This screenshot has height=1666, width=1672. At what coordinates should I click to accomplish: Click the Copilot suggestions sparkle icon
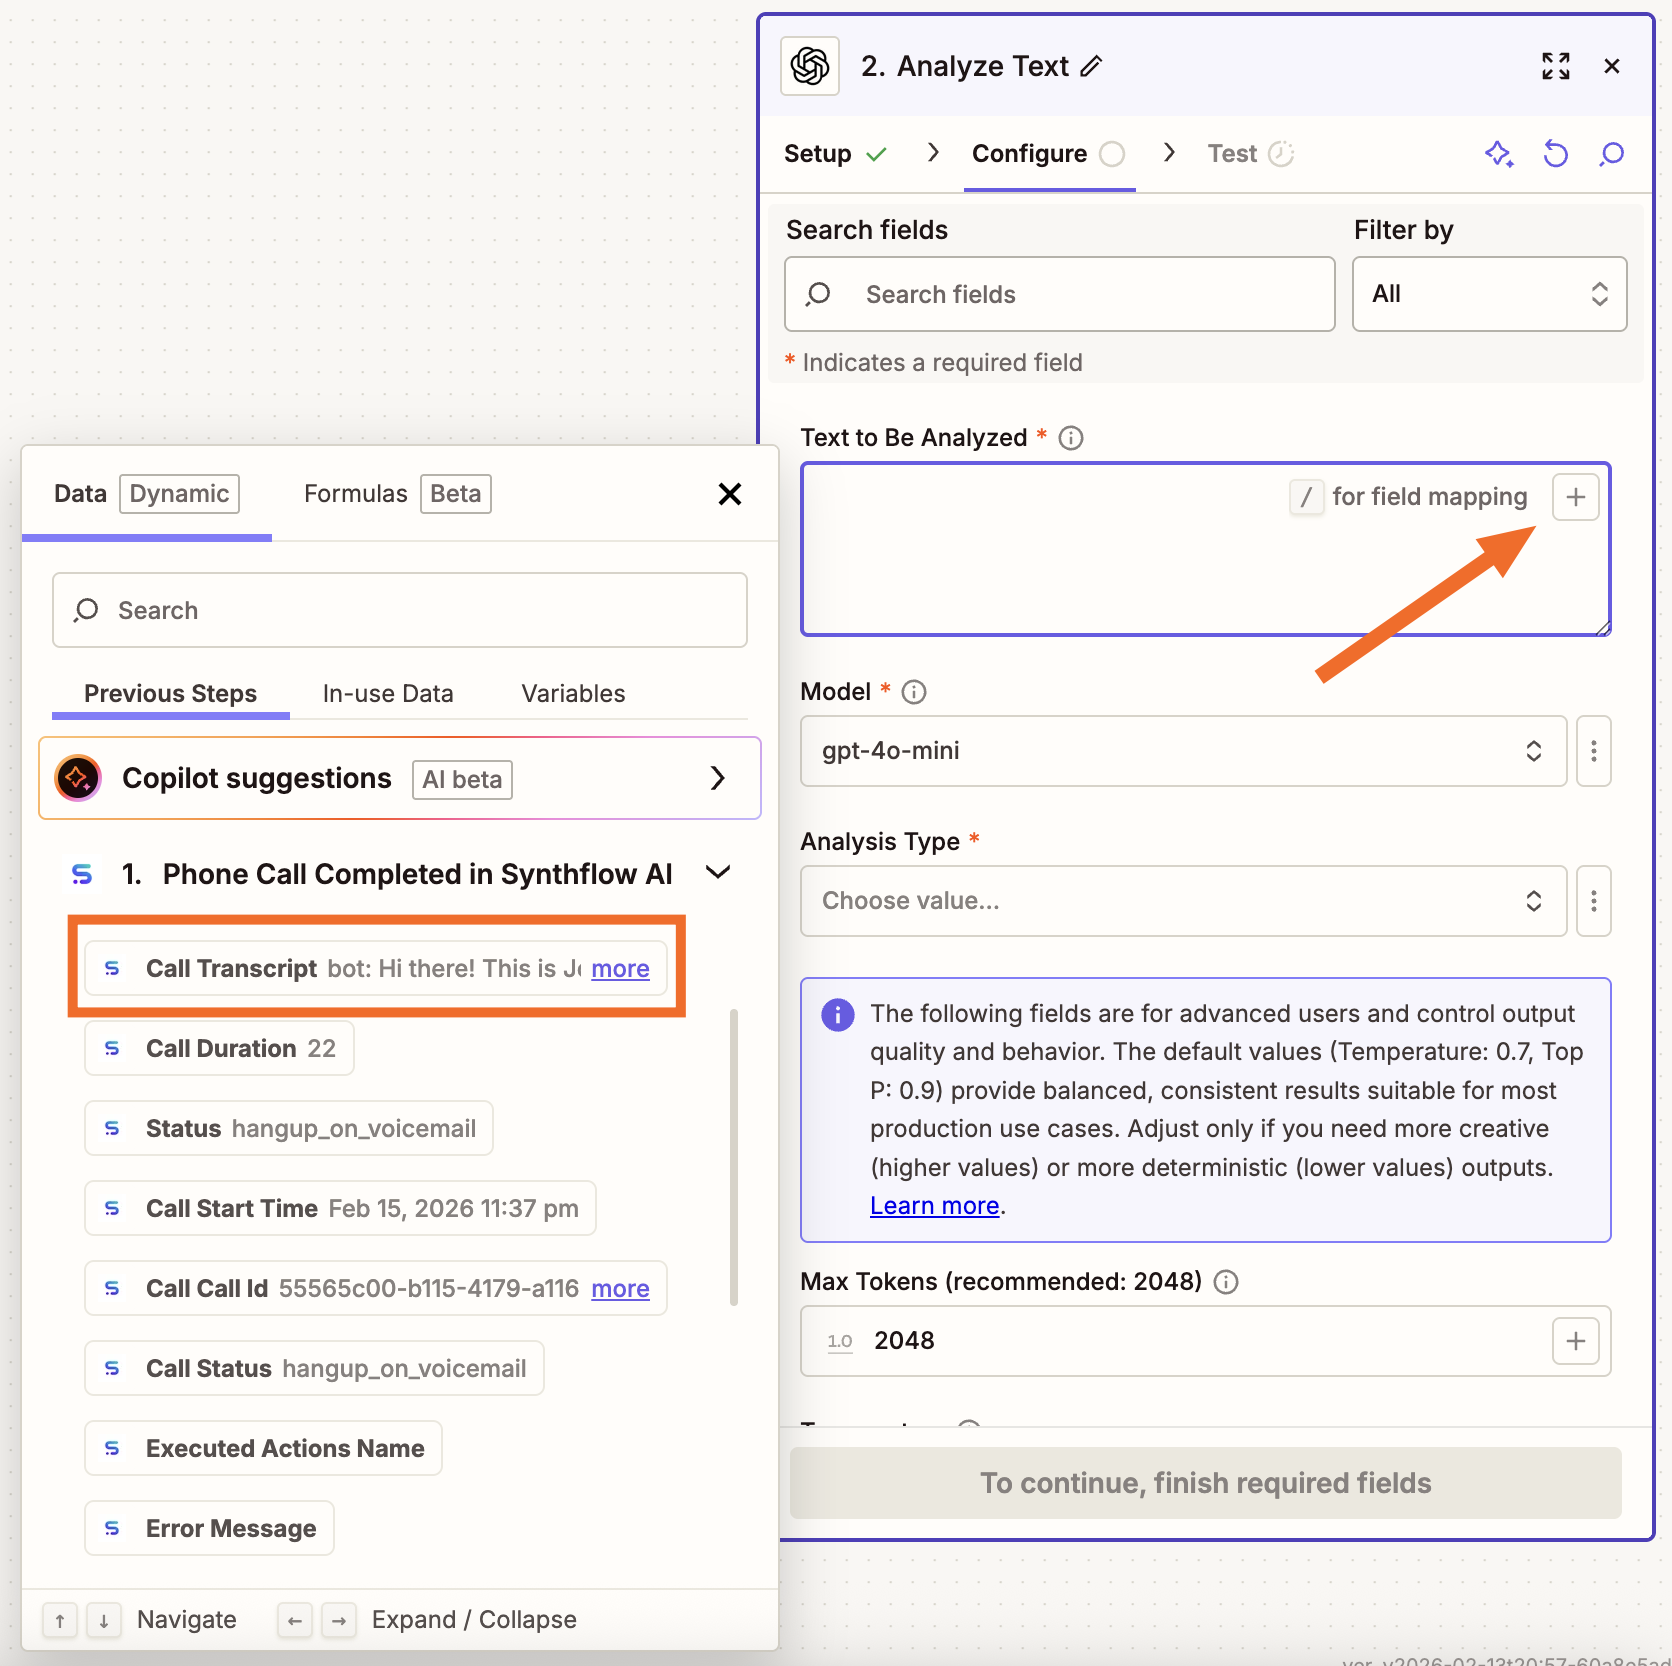pyautogui.click(x=77, y=777)
